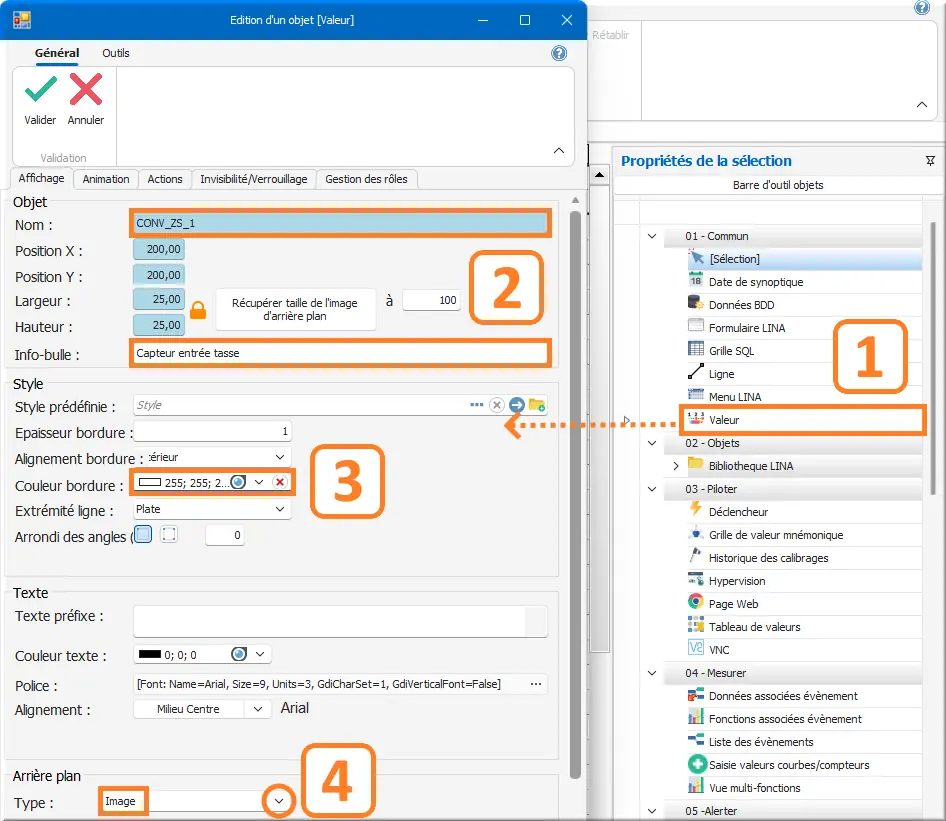Click the Historique des calibrages item

[x=805, y=558]
